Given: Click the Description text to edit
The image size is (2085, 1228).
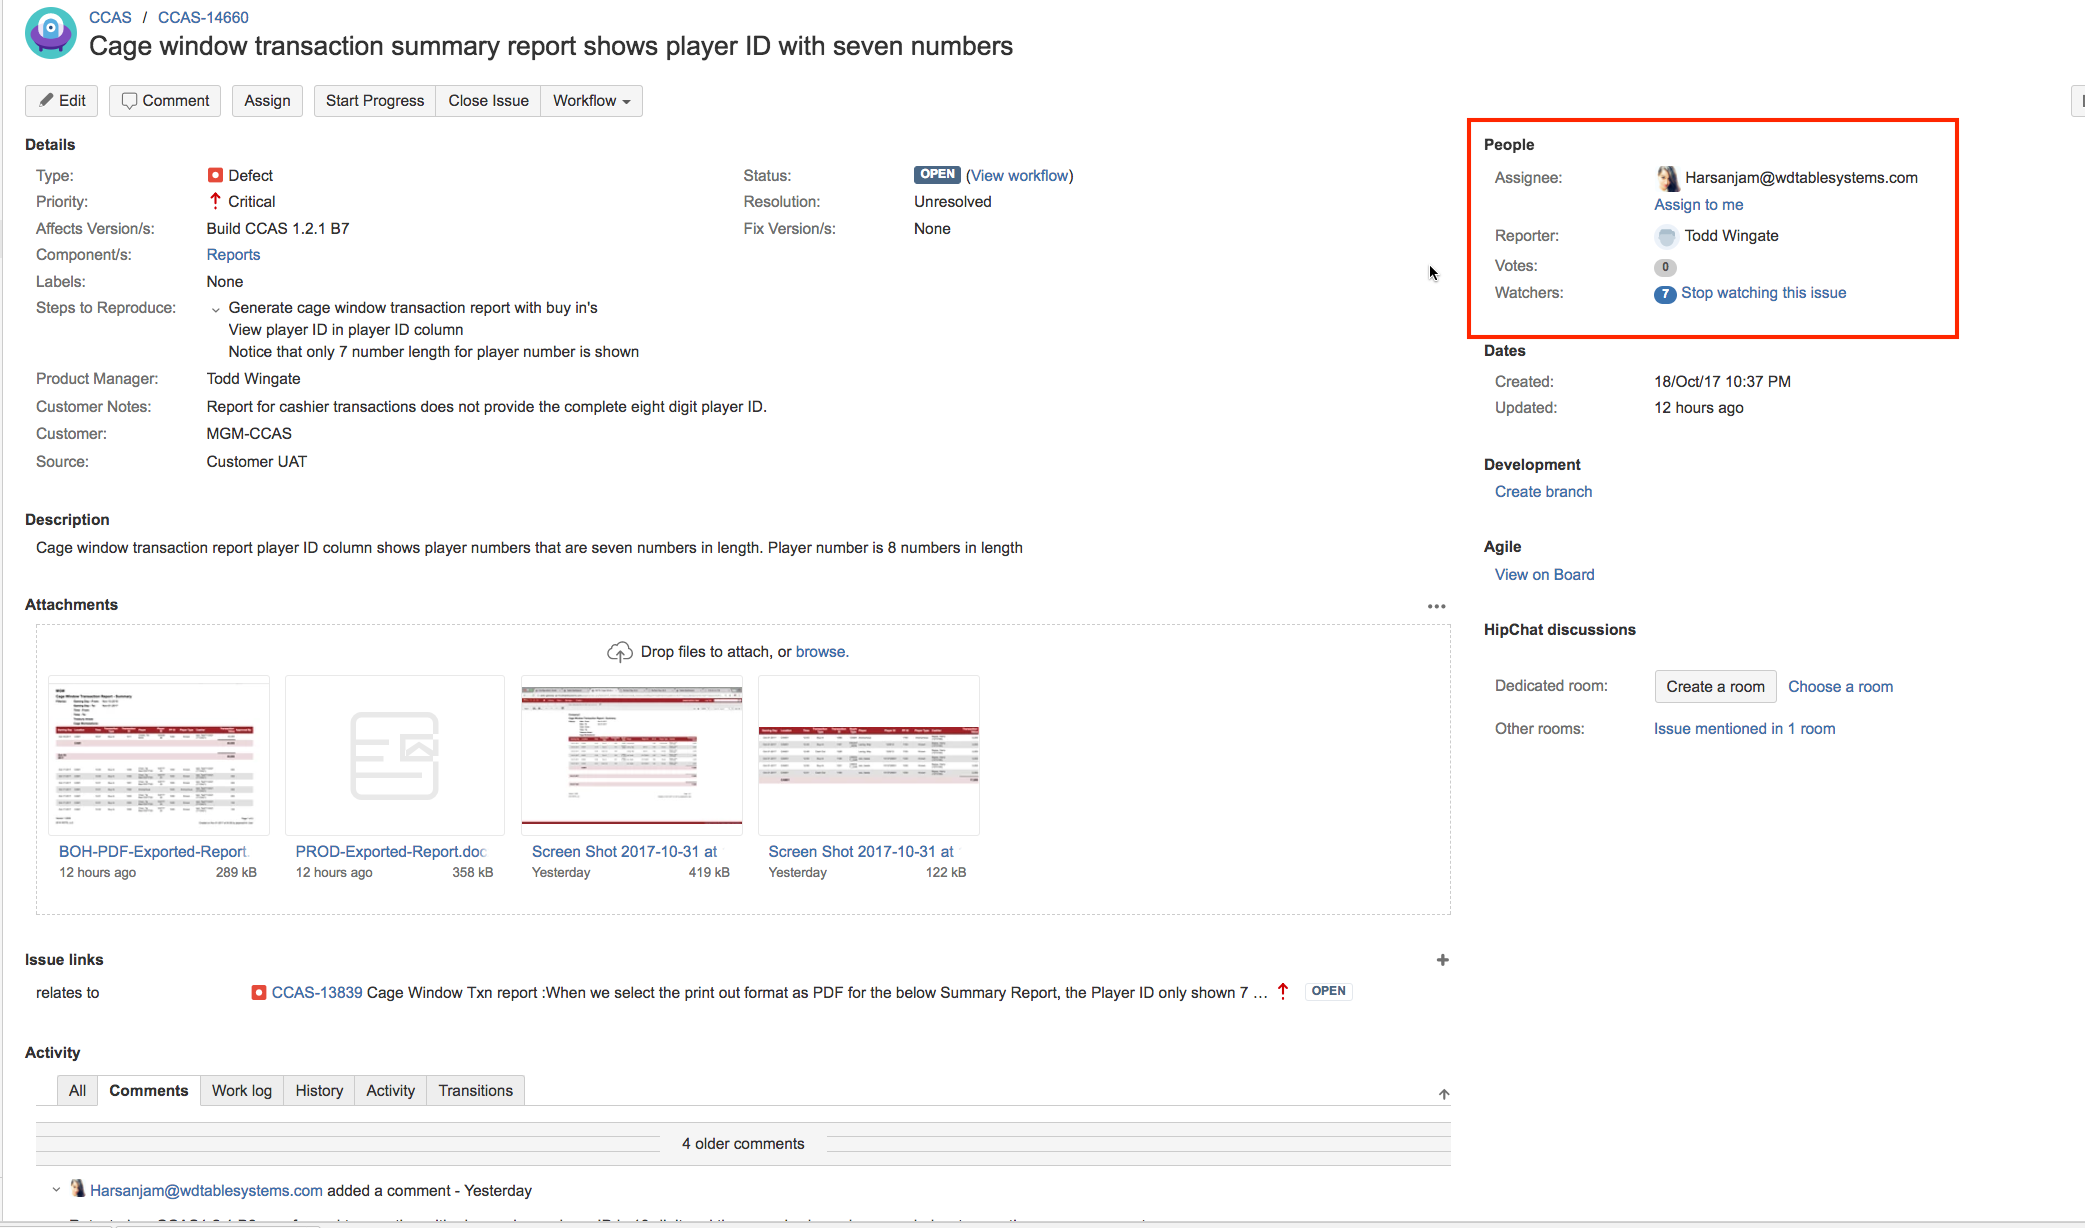Looking at the screenshot, I should coord(529,548).
